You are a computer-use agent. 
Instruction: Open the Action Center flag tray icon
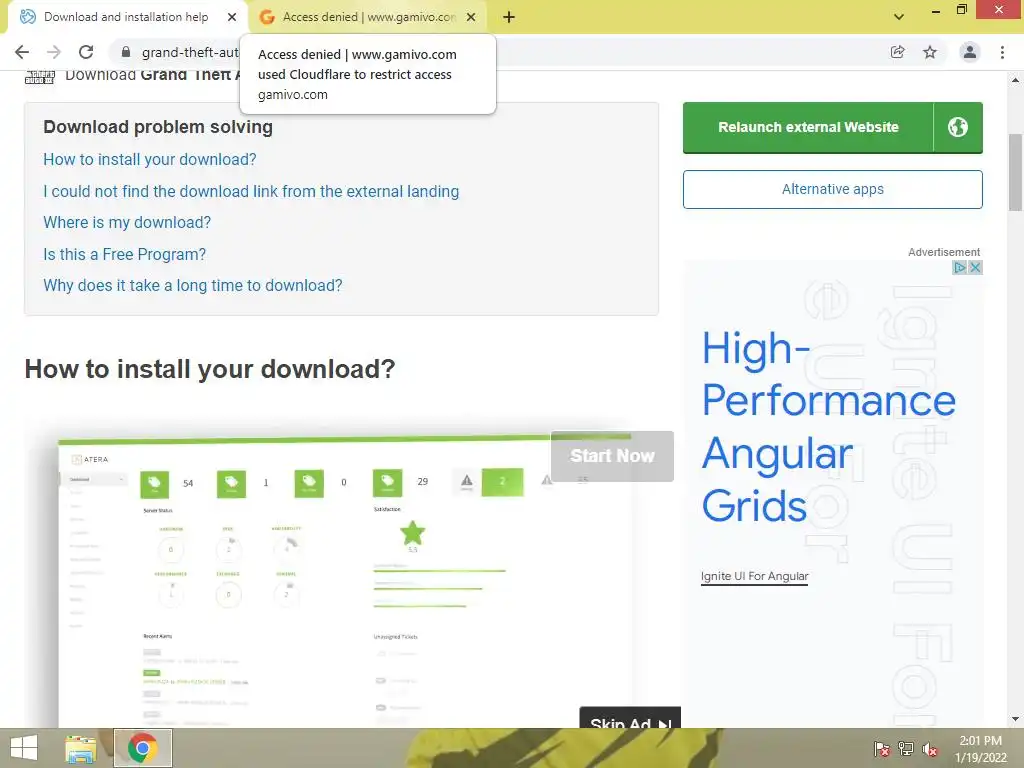[x=882, y=749]
